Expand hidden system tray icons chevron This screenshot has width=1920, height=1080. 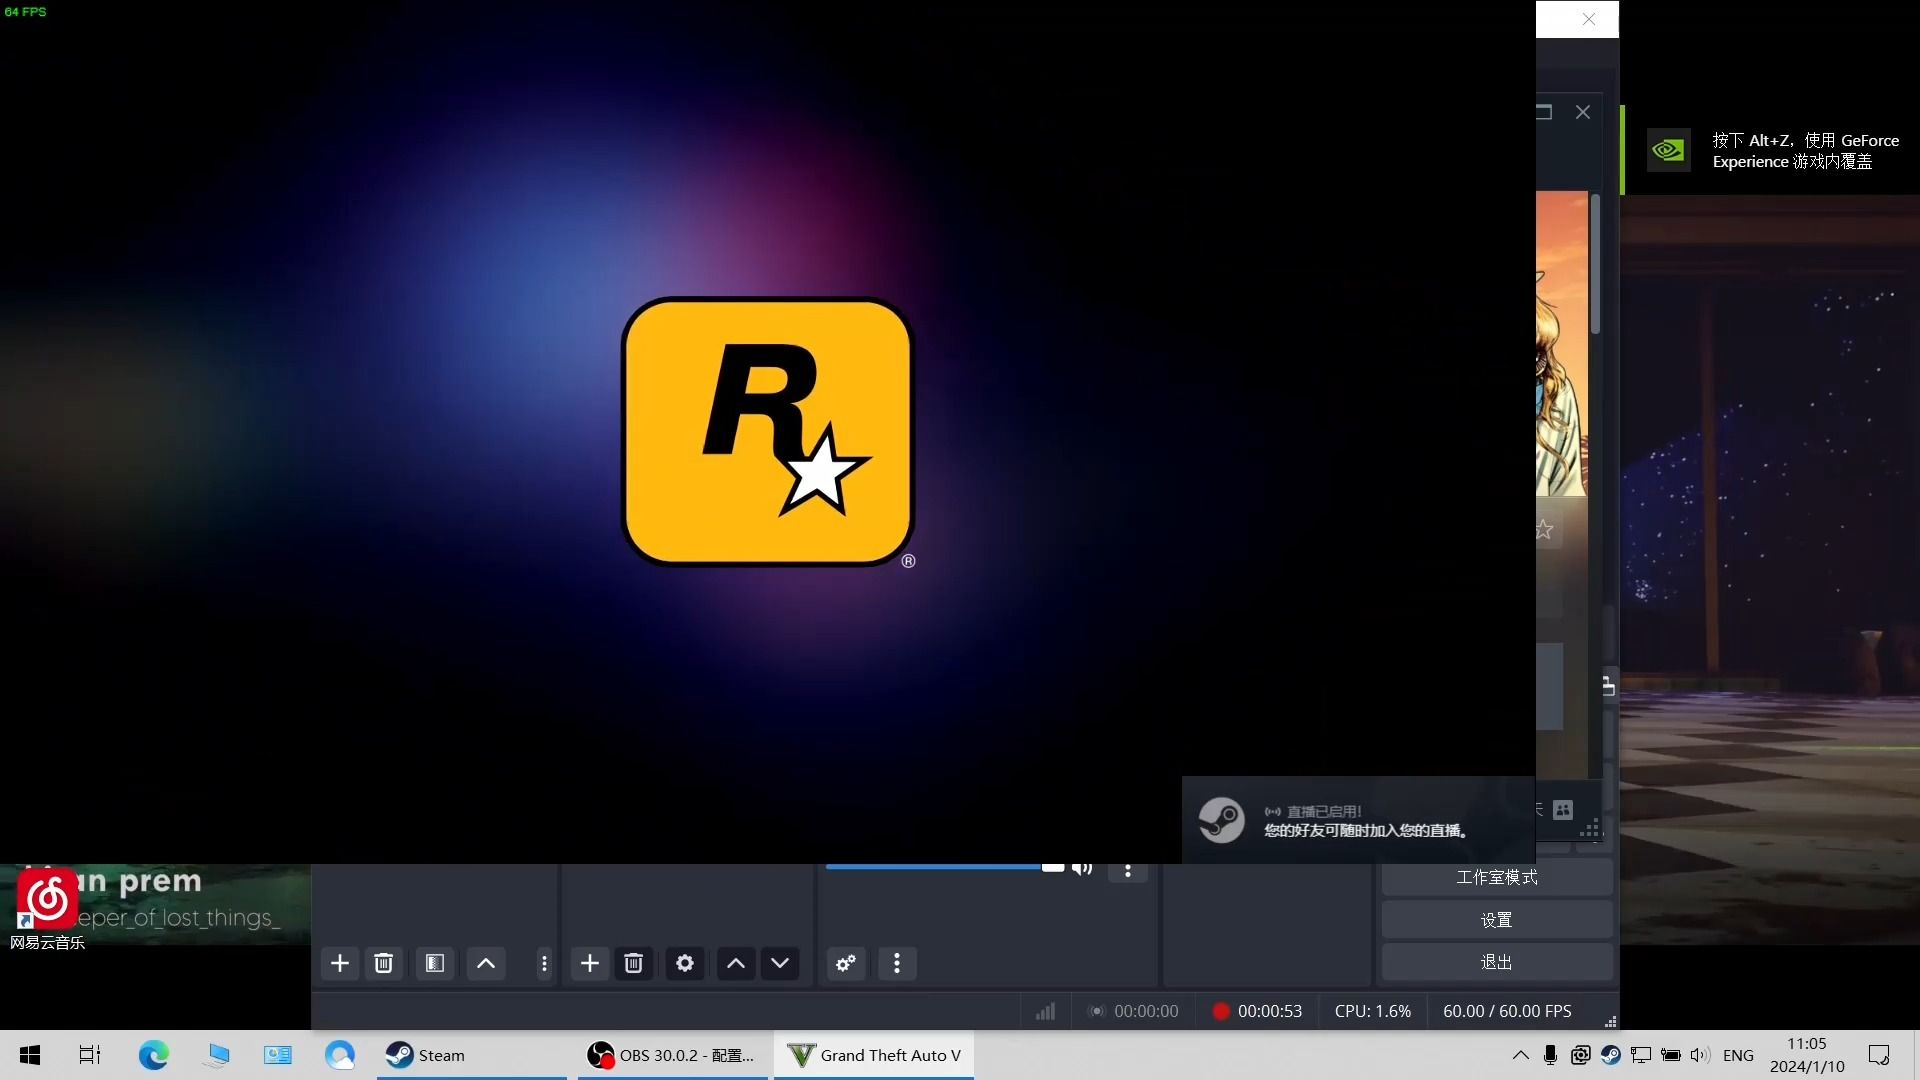(1520, 1055)
